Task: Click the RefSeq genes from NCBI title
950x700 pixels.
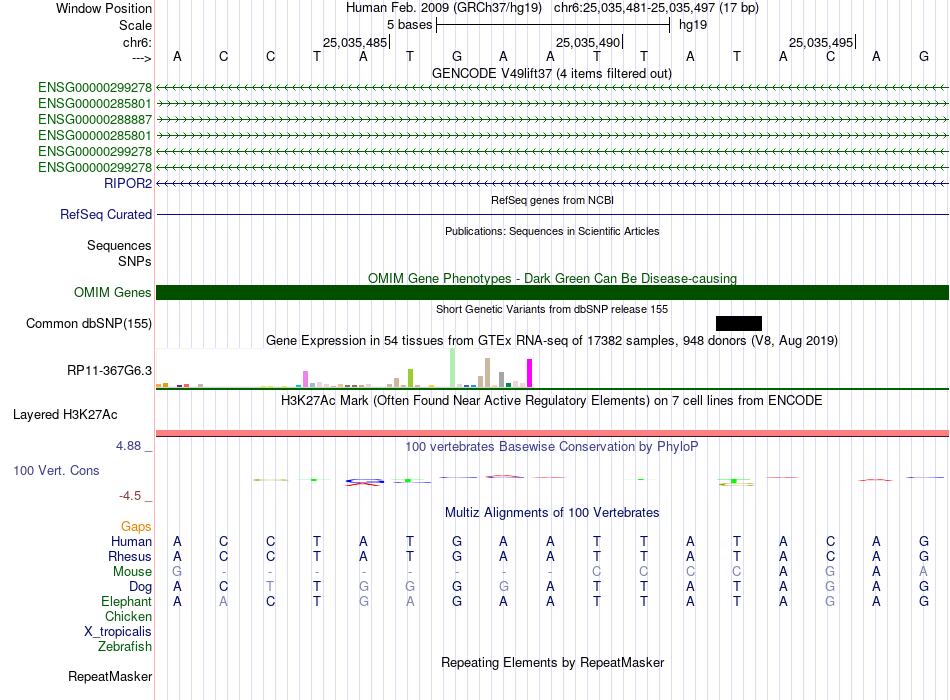Action: 552,200
